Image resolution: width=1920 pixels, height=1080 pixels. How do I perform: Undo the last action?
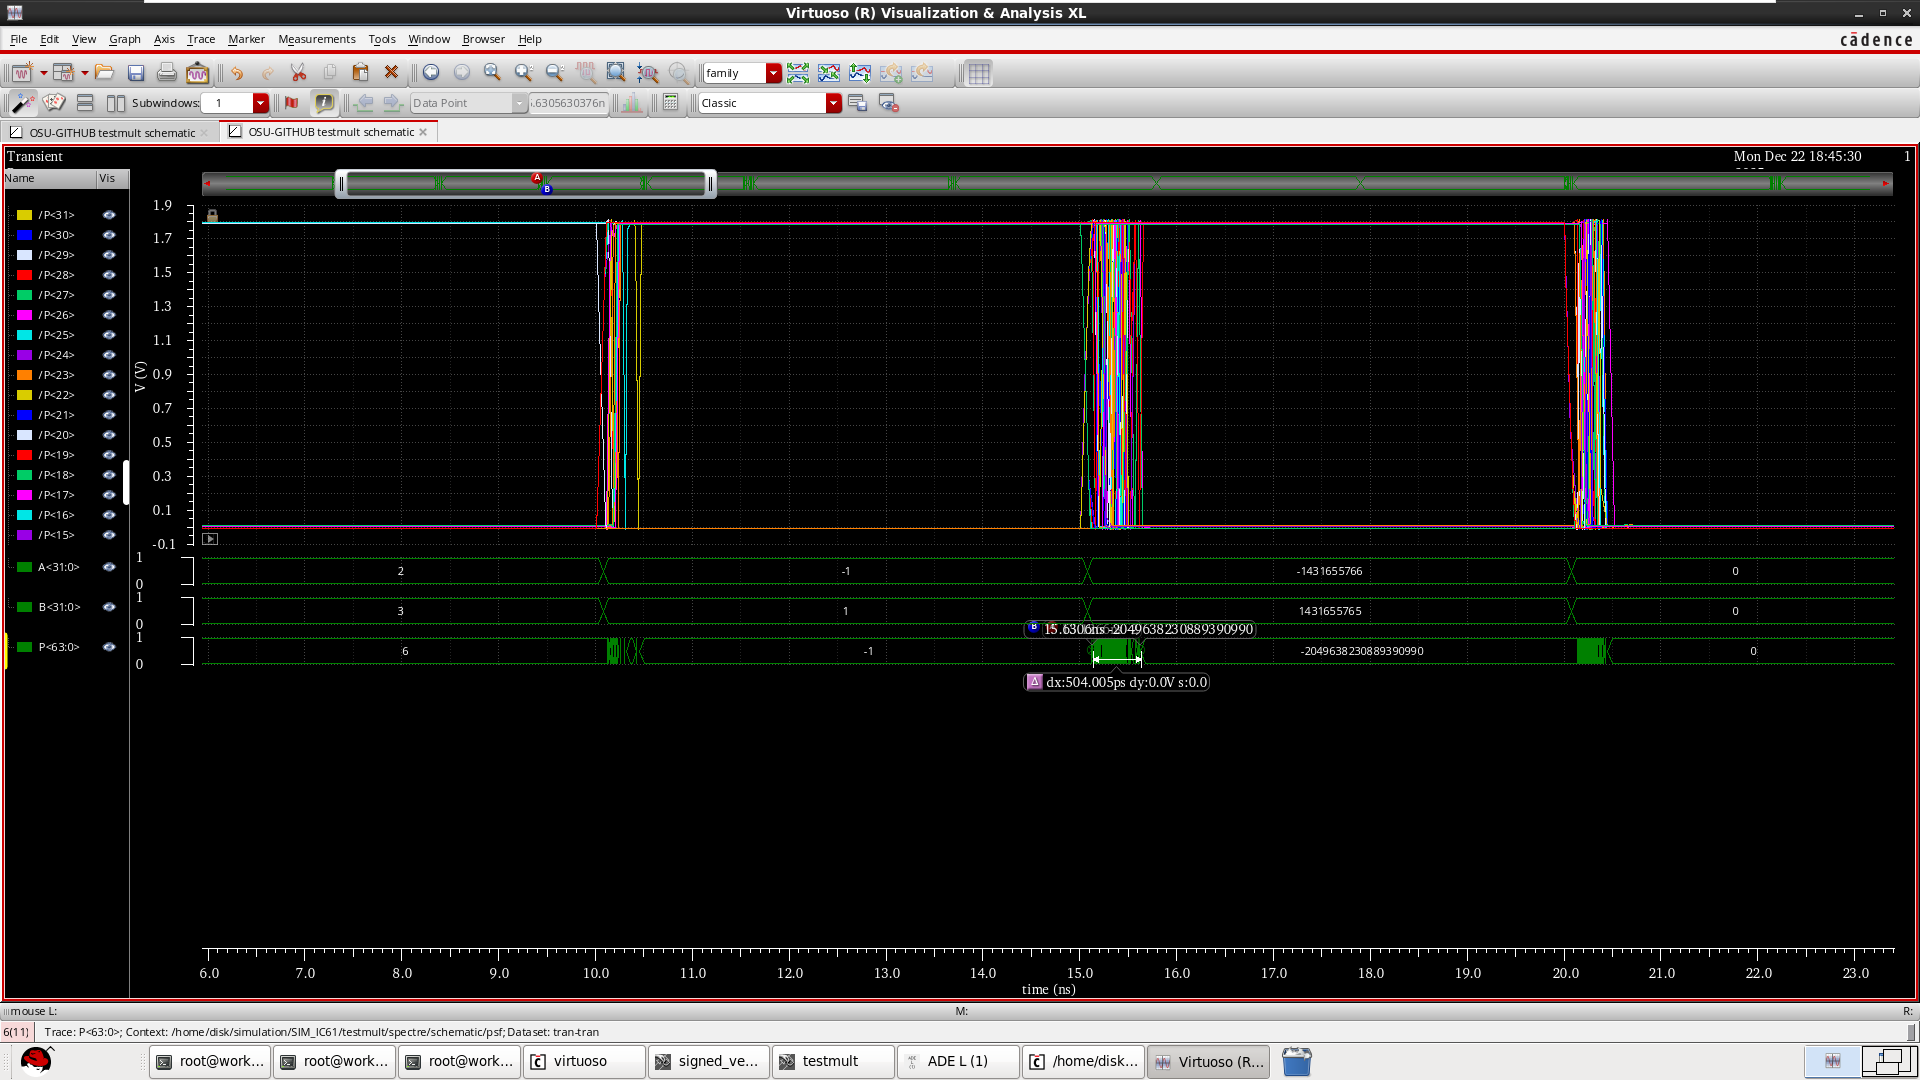(237, 72)
